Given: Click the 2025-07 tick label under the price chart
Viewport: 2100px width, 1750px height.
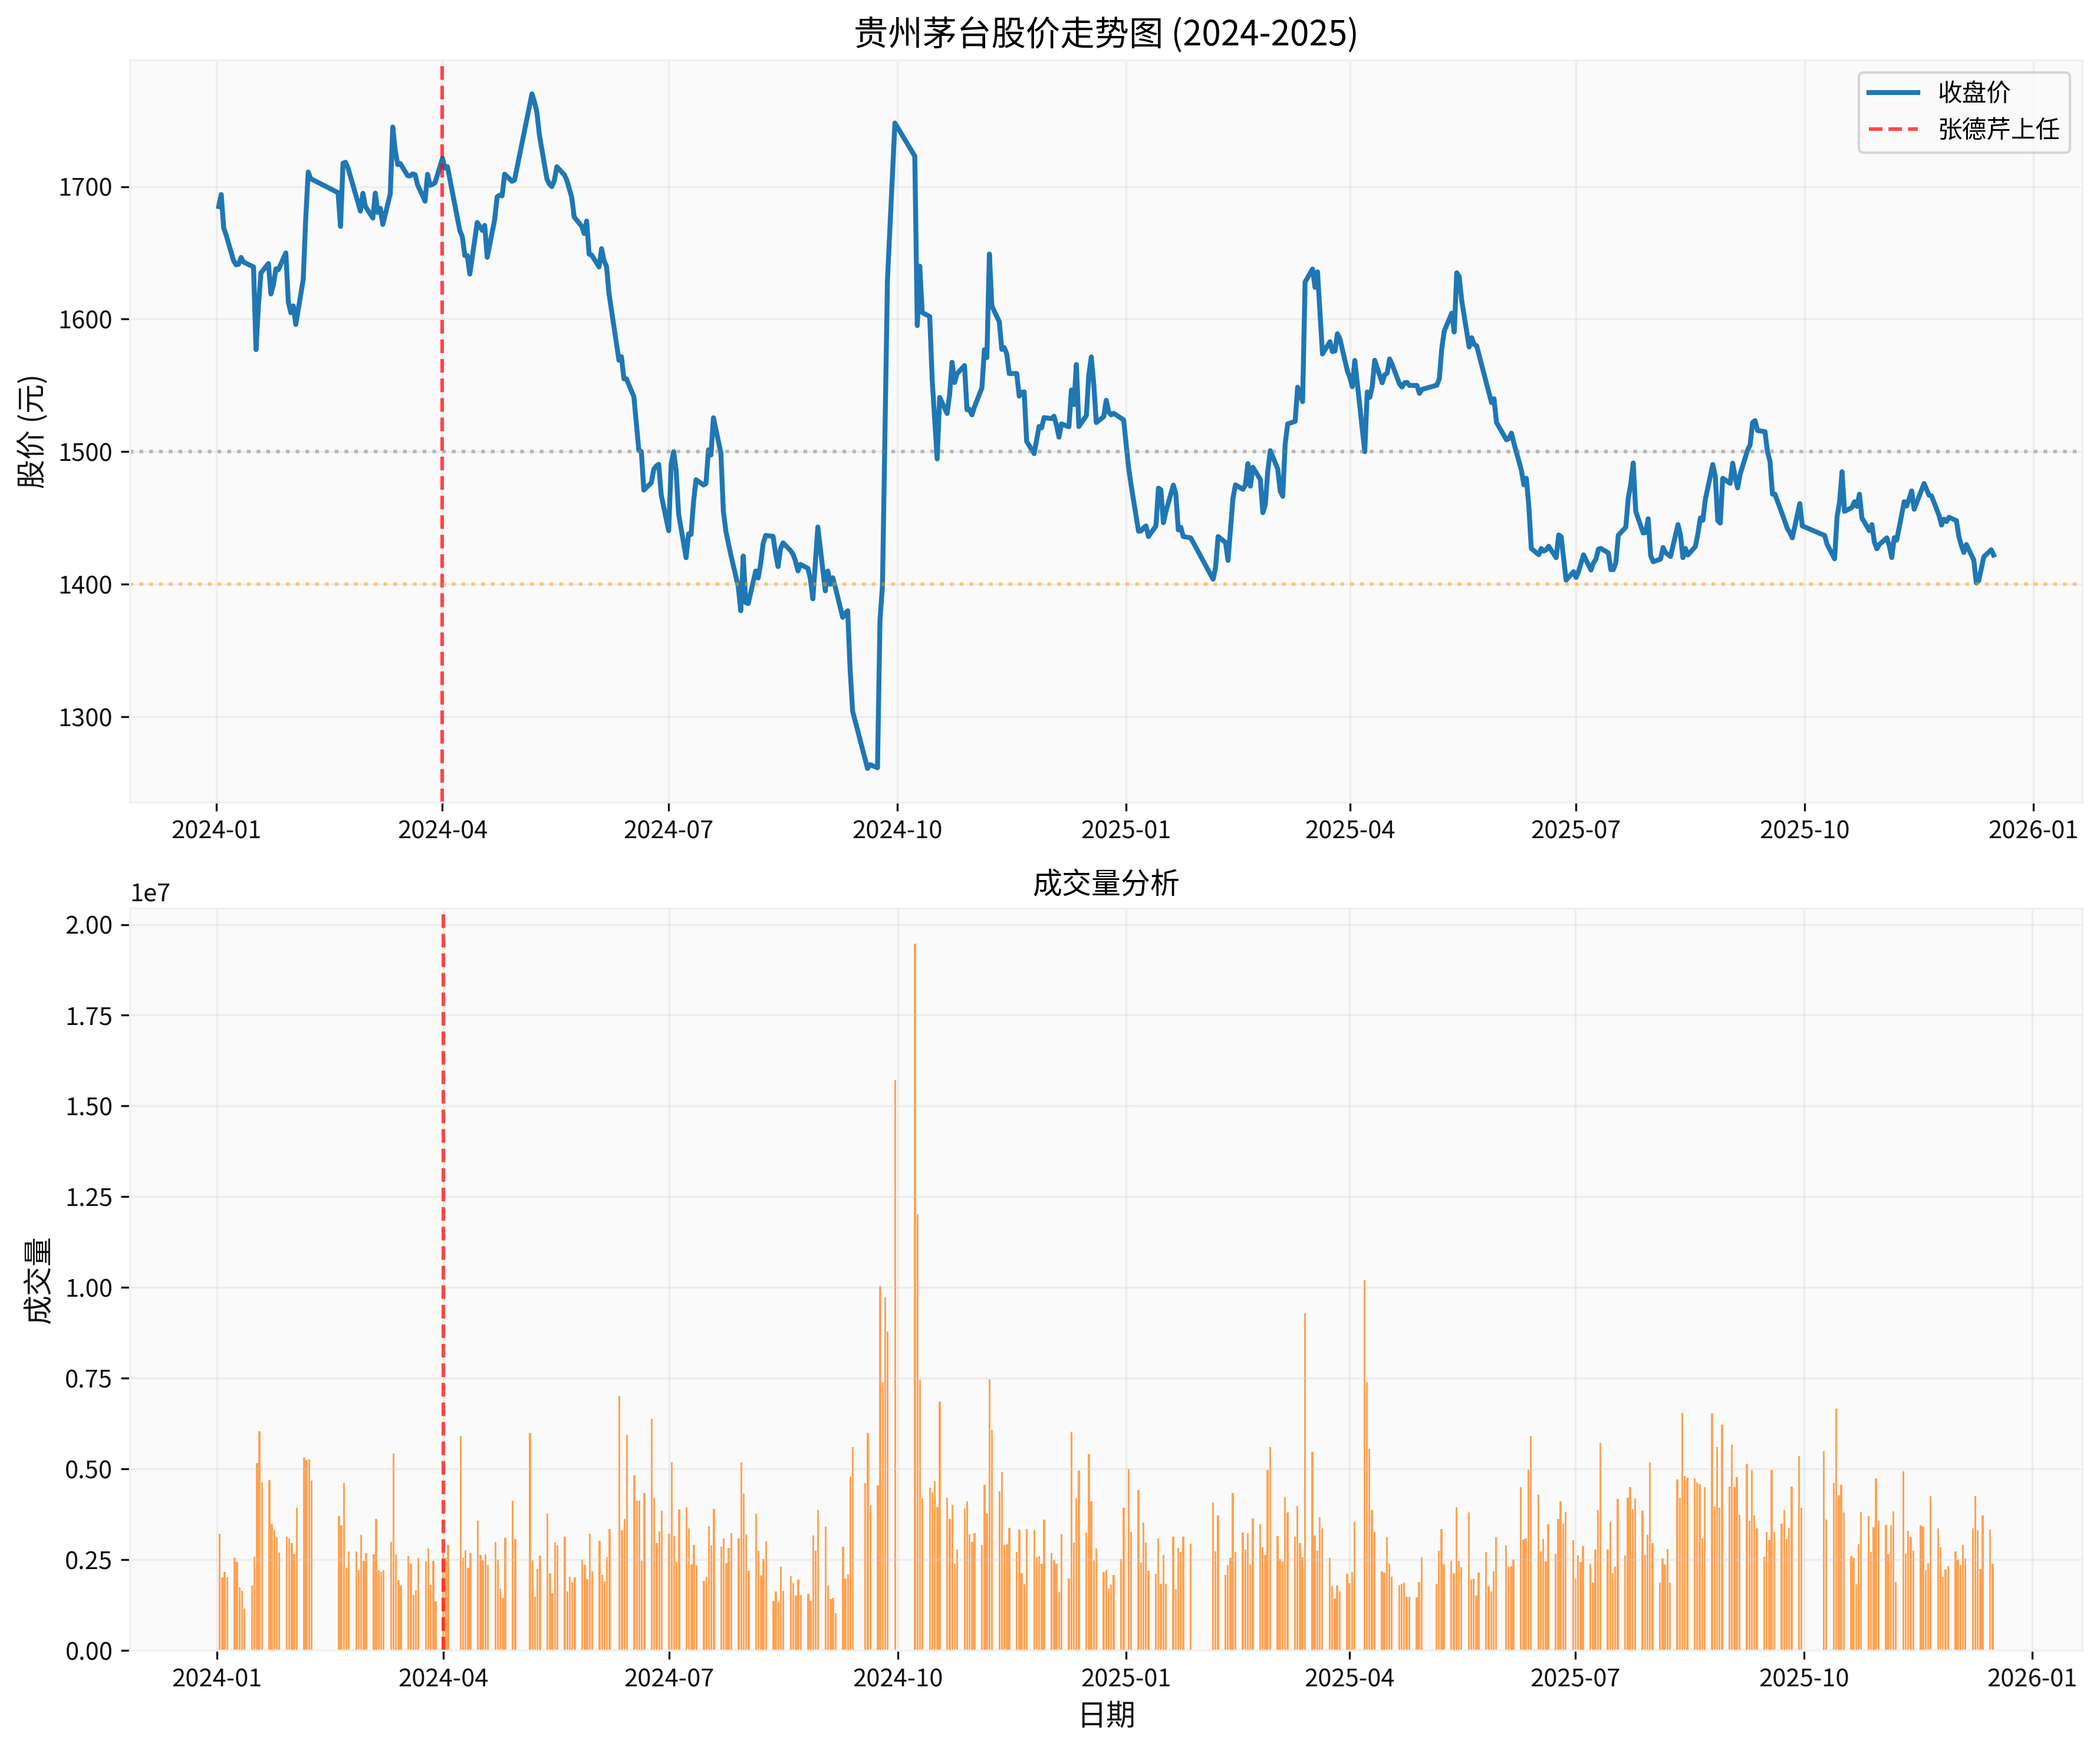Looking at the screenshot, I should [1575, 830].
